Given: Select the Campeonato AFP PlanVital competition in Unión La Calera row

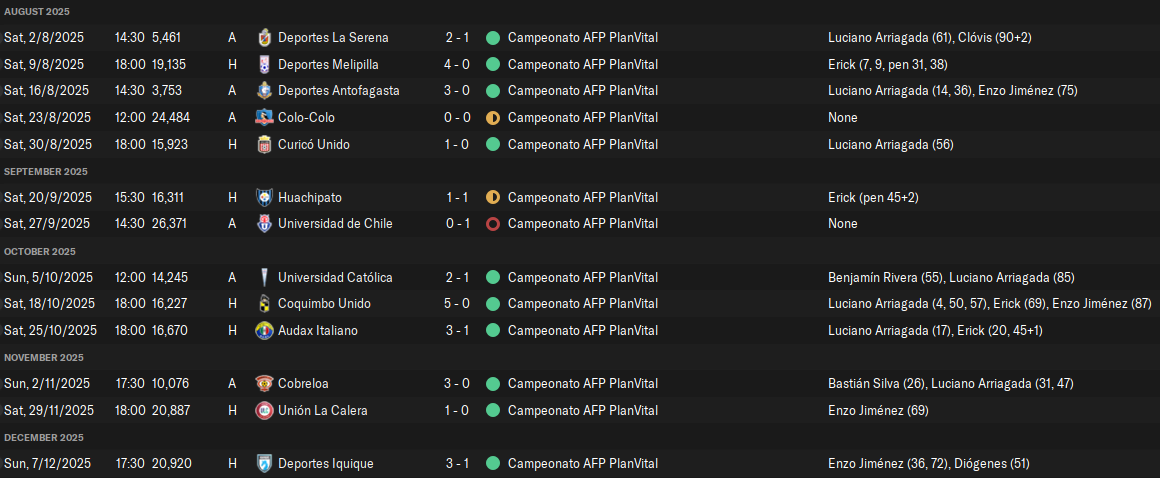Looking at the screenshot, I should 582,410.
